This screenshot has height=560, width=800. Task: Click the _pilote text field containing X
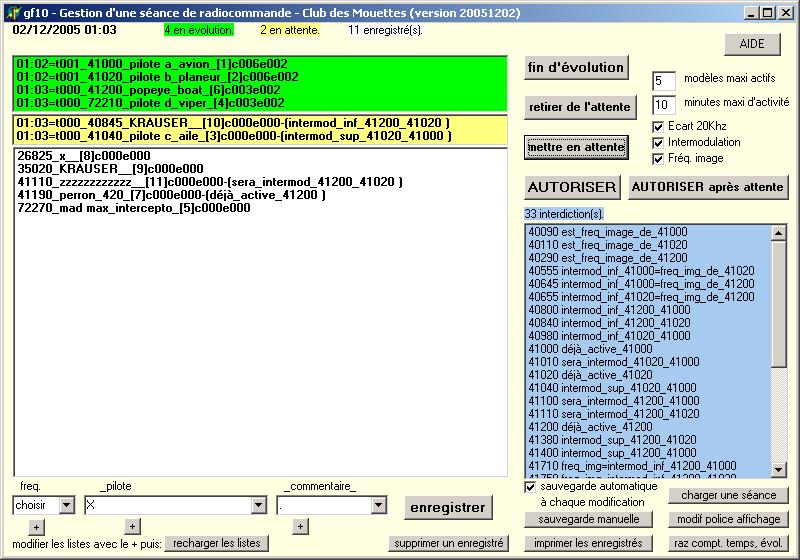pyautogui.click(x=168, y=505)
